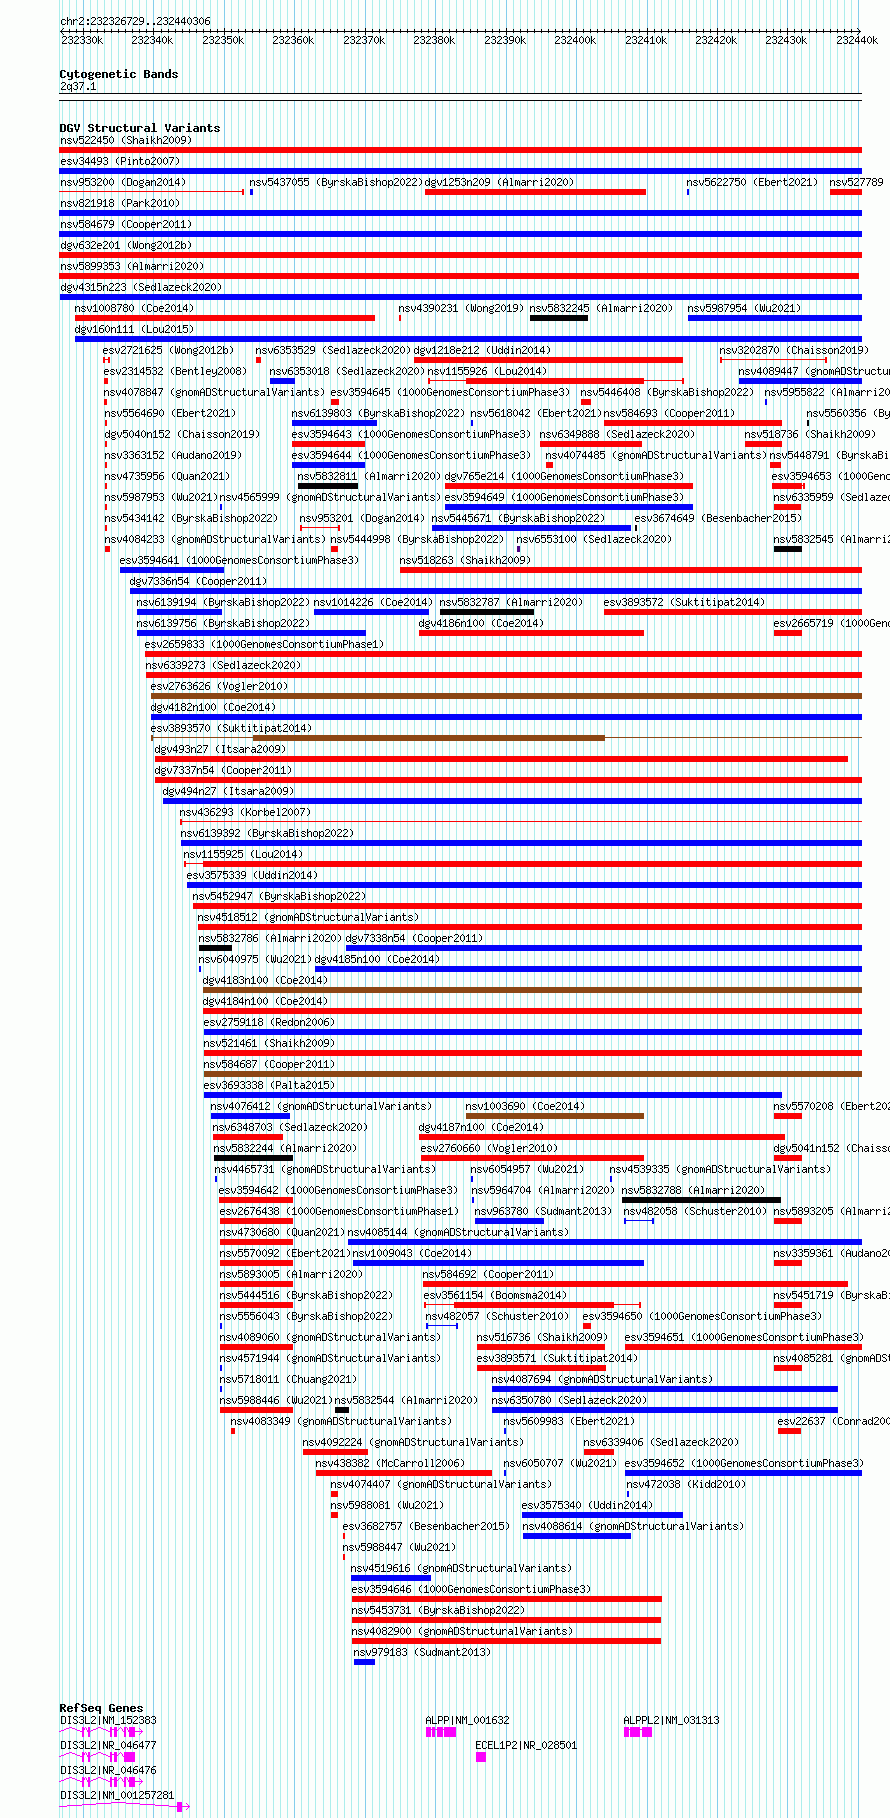Click the 2q37.1 cytogenetic band label
The image size is (890, 1818).
[78, 86]
